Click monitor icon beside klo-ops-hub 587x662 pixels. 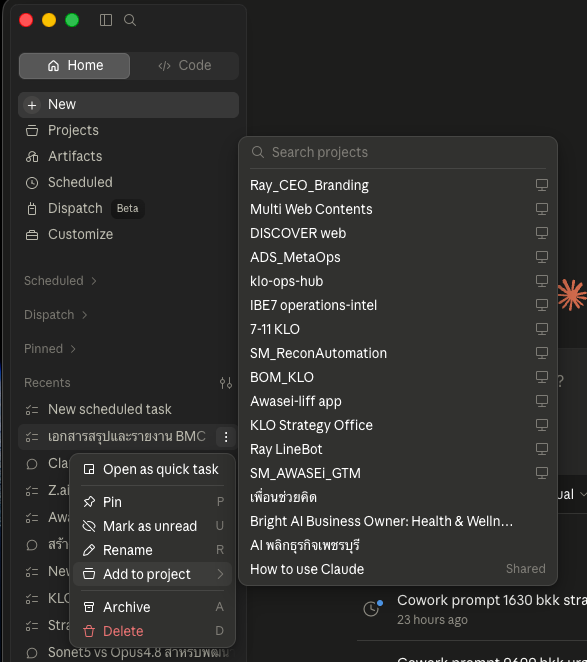[542, 281]
